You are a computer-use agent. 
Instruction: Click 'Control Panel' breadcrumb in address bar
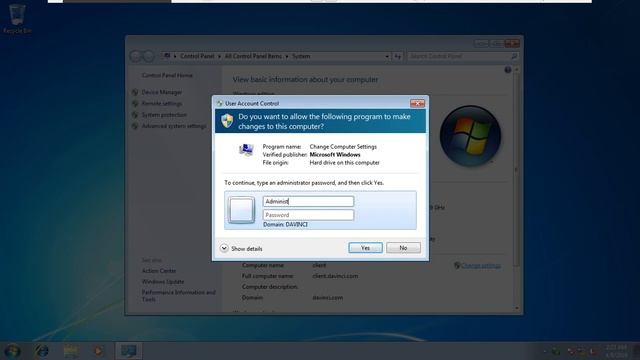(x=197, y=56)
